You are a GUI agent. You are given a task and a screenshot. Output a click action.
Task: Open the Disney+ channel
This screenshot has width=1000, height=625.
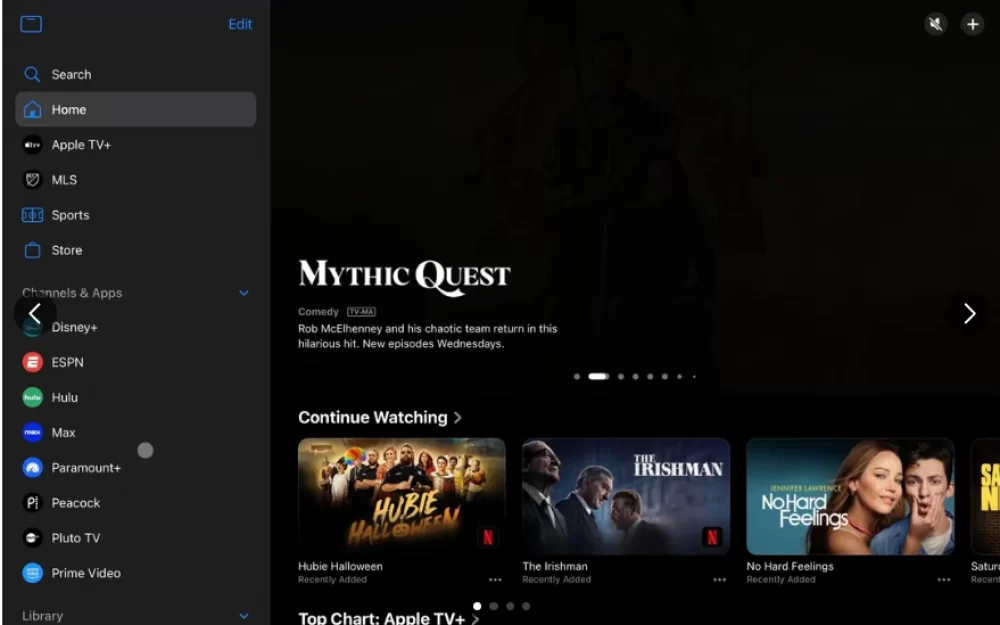[x=75, y=327]
